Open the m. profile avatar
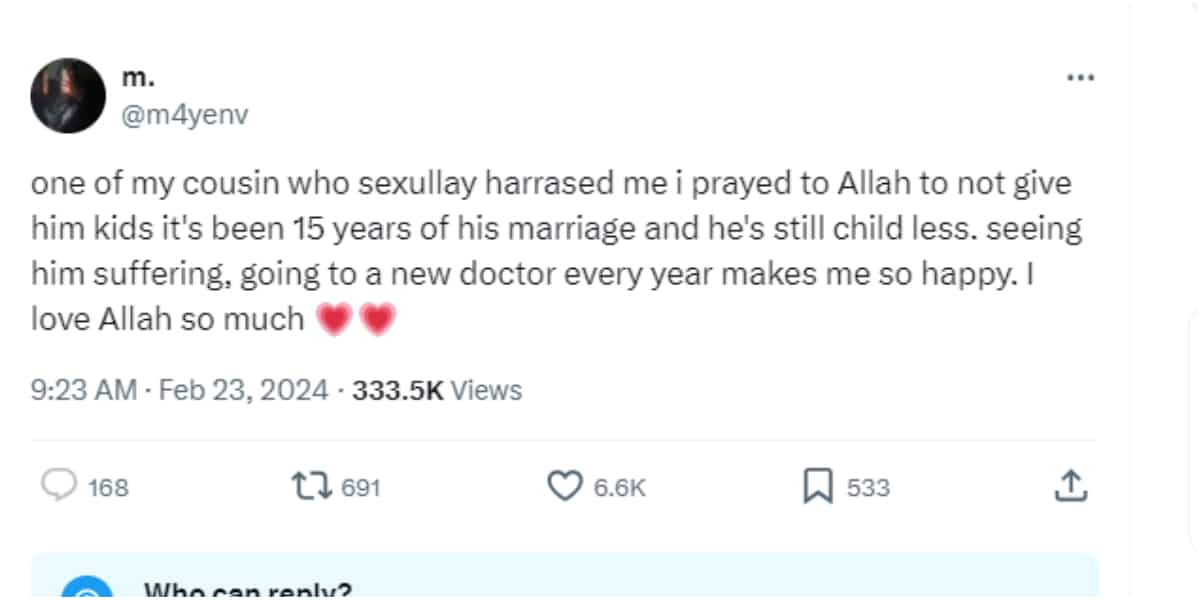This screenshot has width=1200, height=600. coord(68,95)
